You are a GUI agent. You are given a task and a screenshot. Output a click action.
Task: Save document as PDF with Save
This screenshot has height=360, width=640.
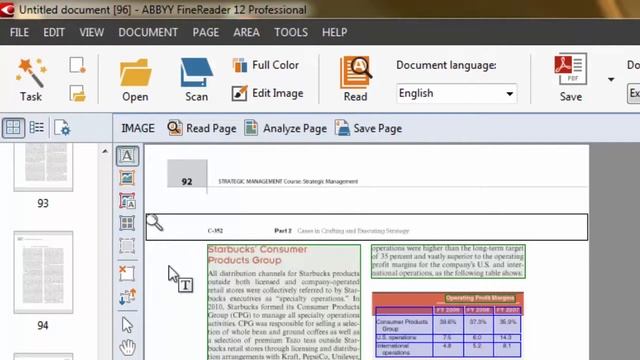[571, 78]
